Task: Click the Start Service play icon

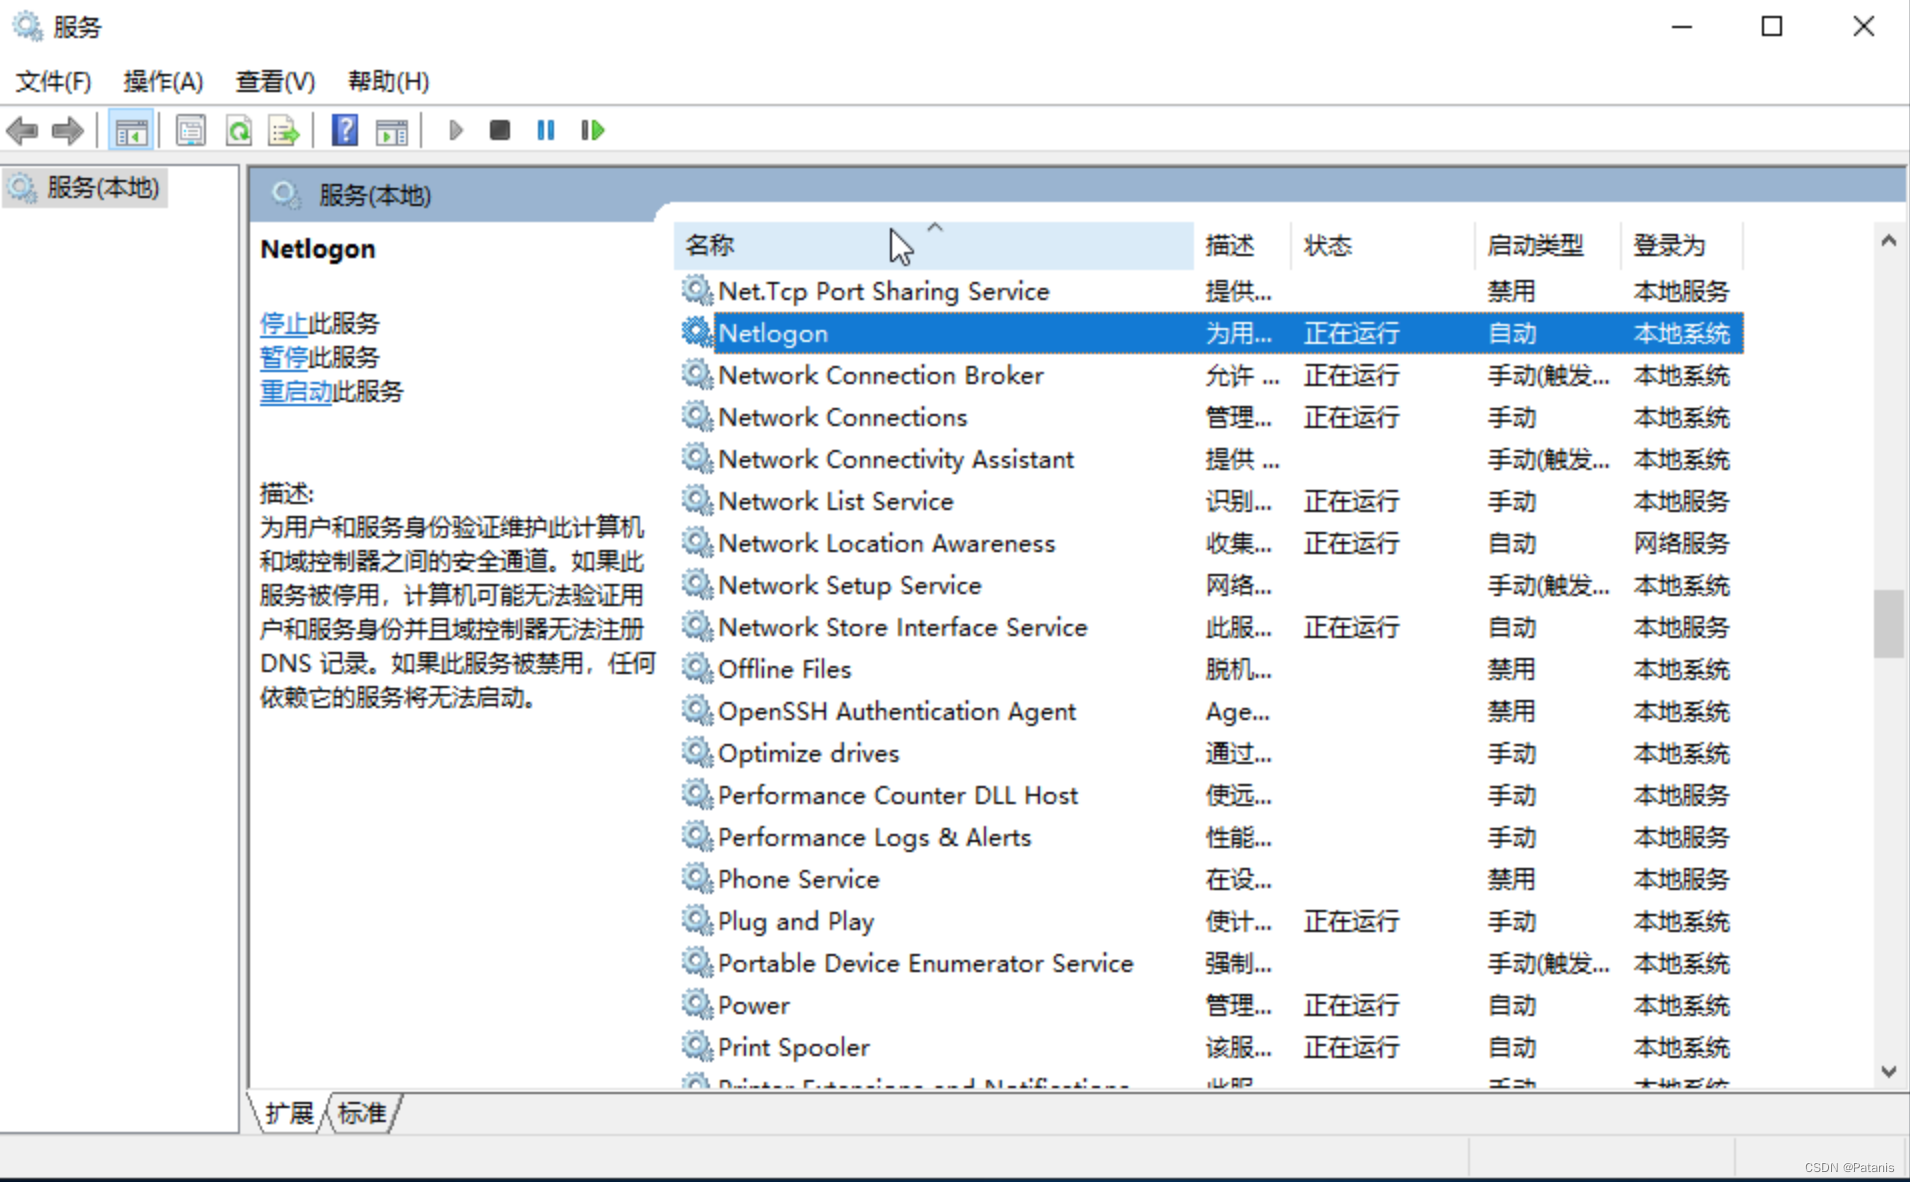Action: [455, 130]
